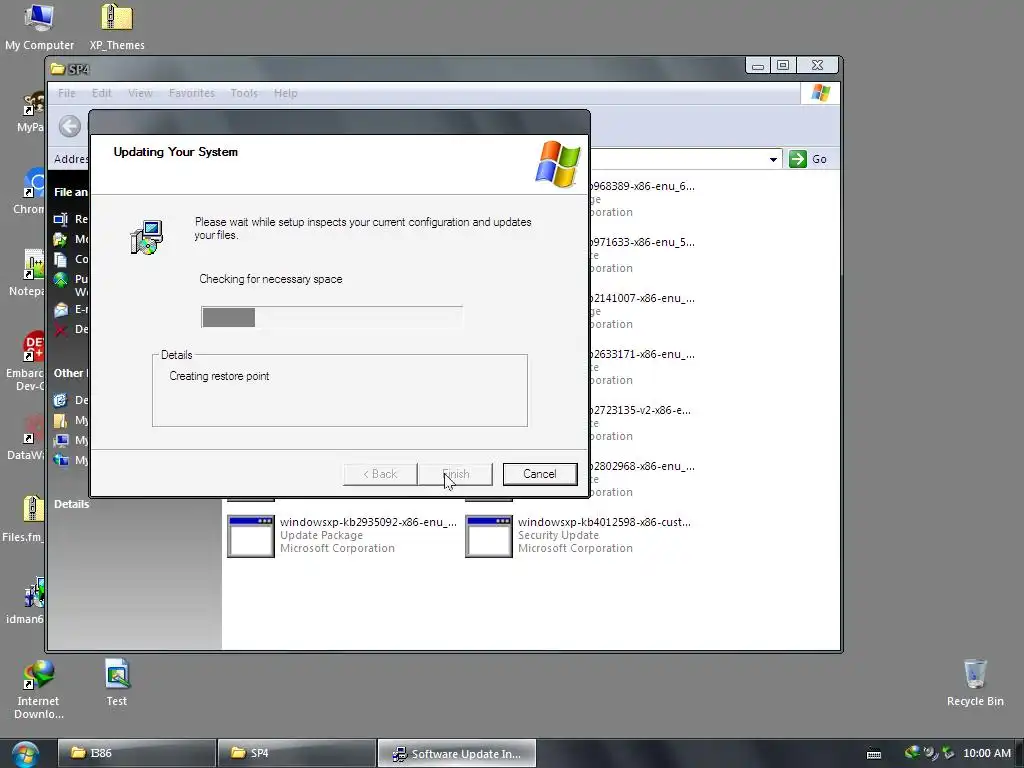Image resolution: width=1024 pixels, height=768 pixels.
Task: Select windowsxp-kb4012598 security update icon
Action: pos(488,536)
